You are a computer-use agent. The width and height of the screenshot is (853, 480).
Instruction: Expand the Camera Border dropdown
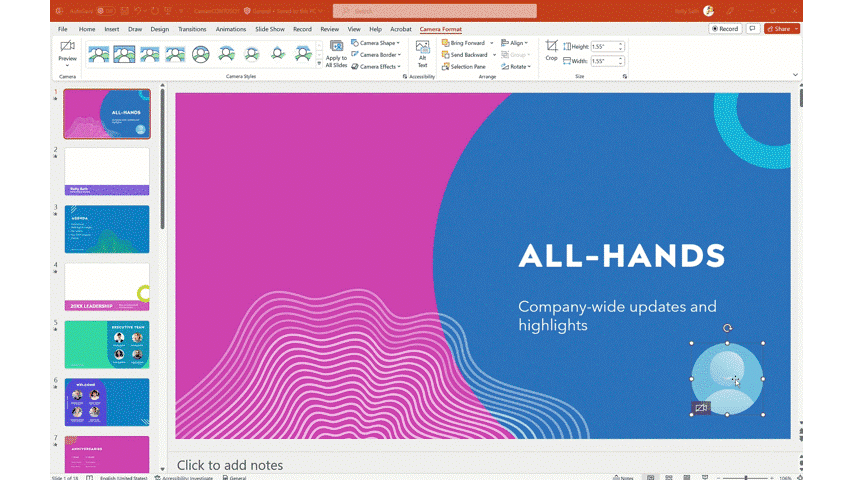point(399,55)
